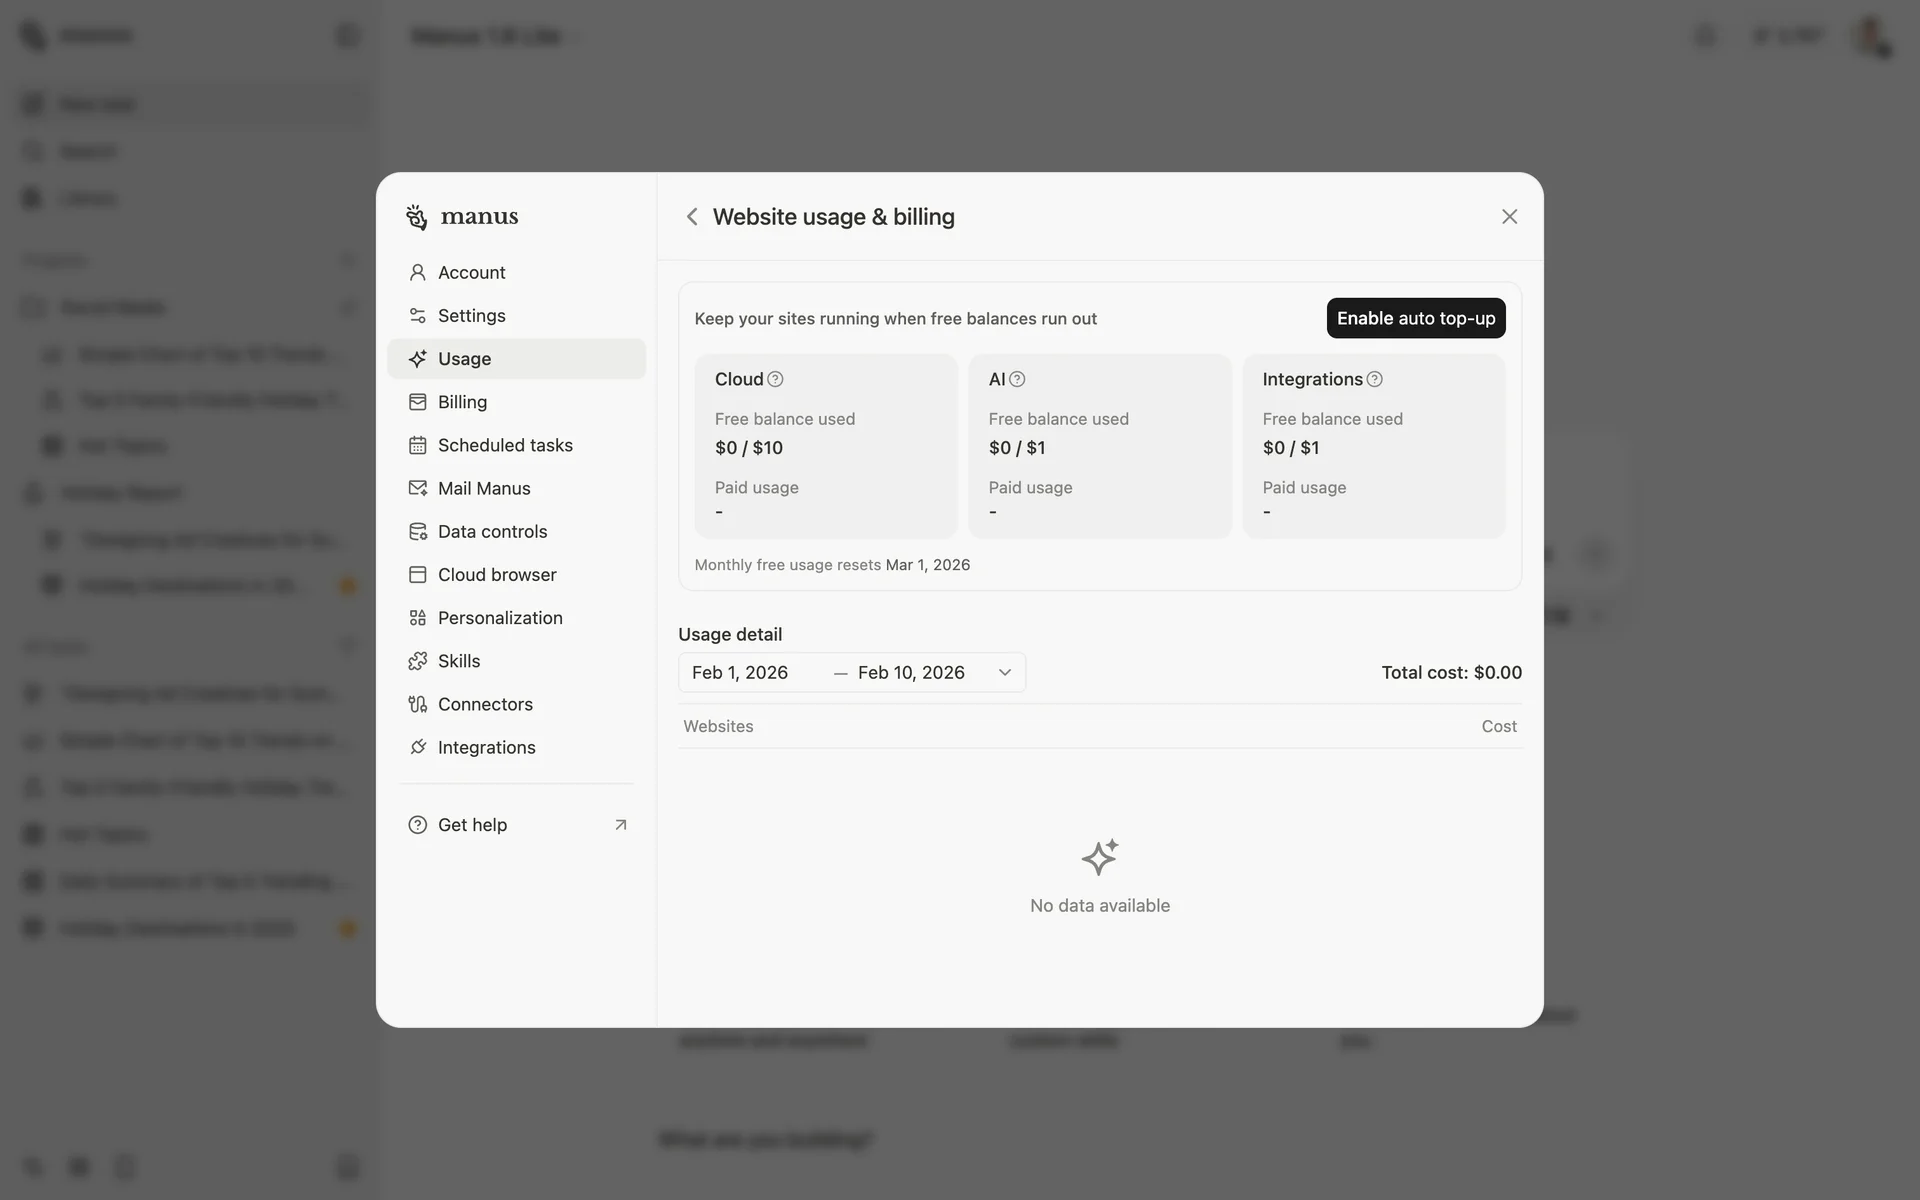The width and height of the screenshot is (1920, 1200).
Task: Click the Cost column header
Action: [x=1498, y=727]
